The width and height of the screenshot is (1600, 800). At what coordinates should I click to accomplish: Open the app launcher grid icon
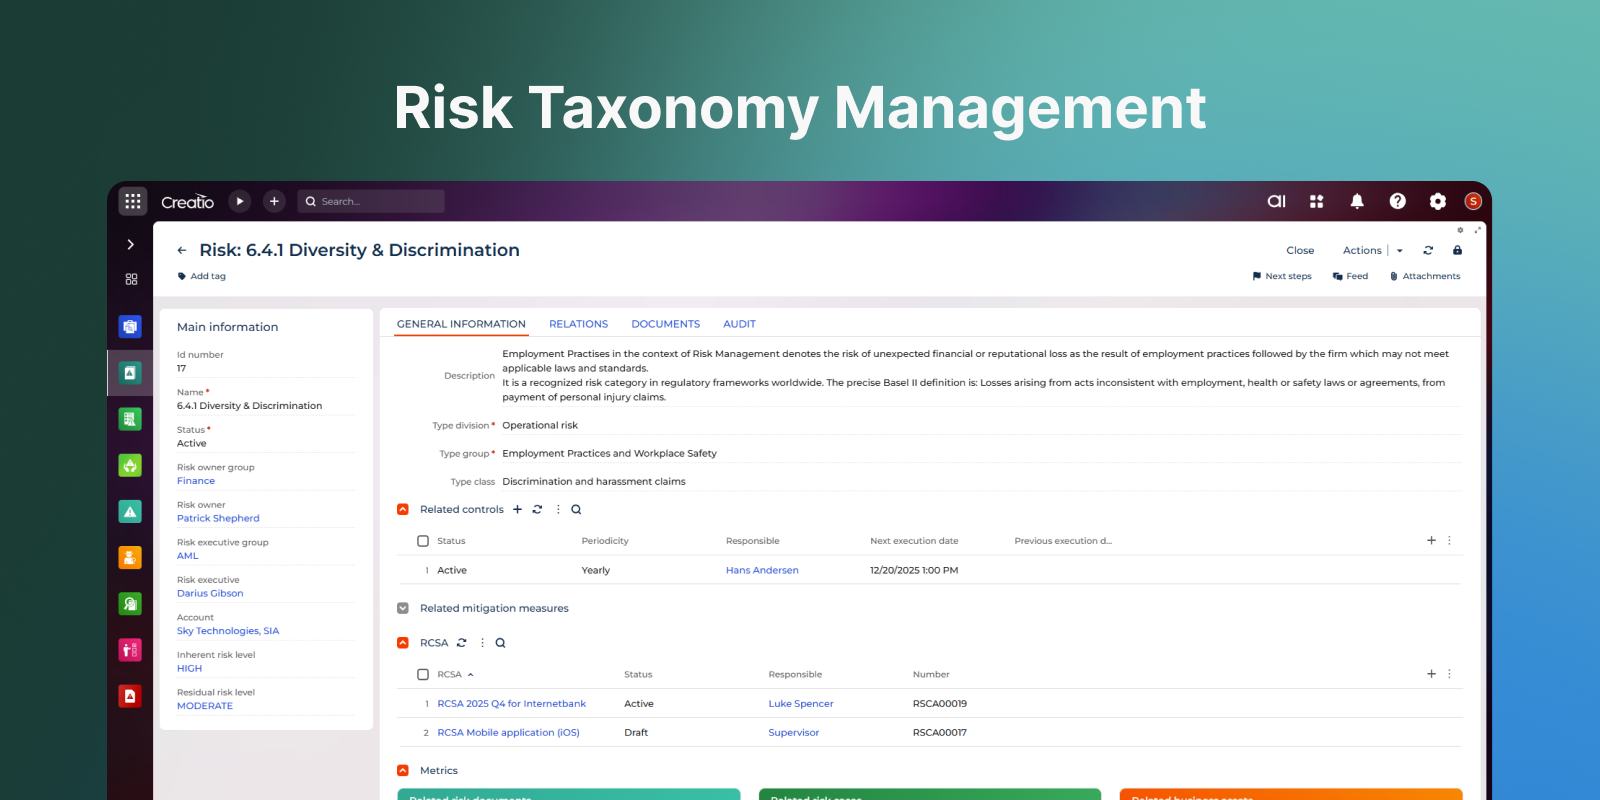pyautogui.click(x=133, y=201)
